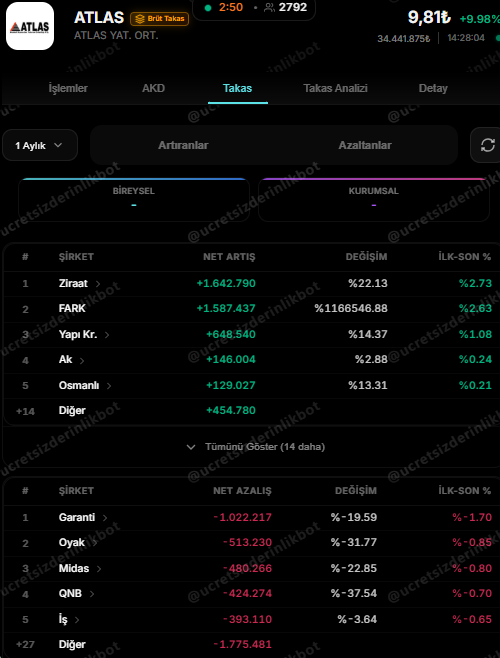Expand the Ak row chevron

click(82, 360)
